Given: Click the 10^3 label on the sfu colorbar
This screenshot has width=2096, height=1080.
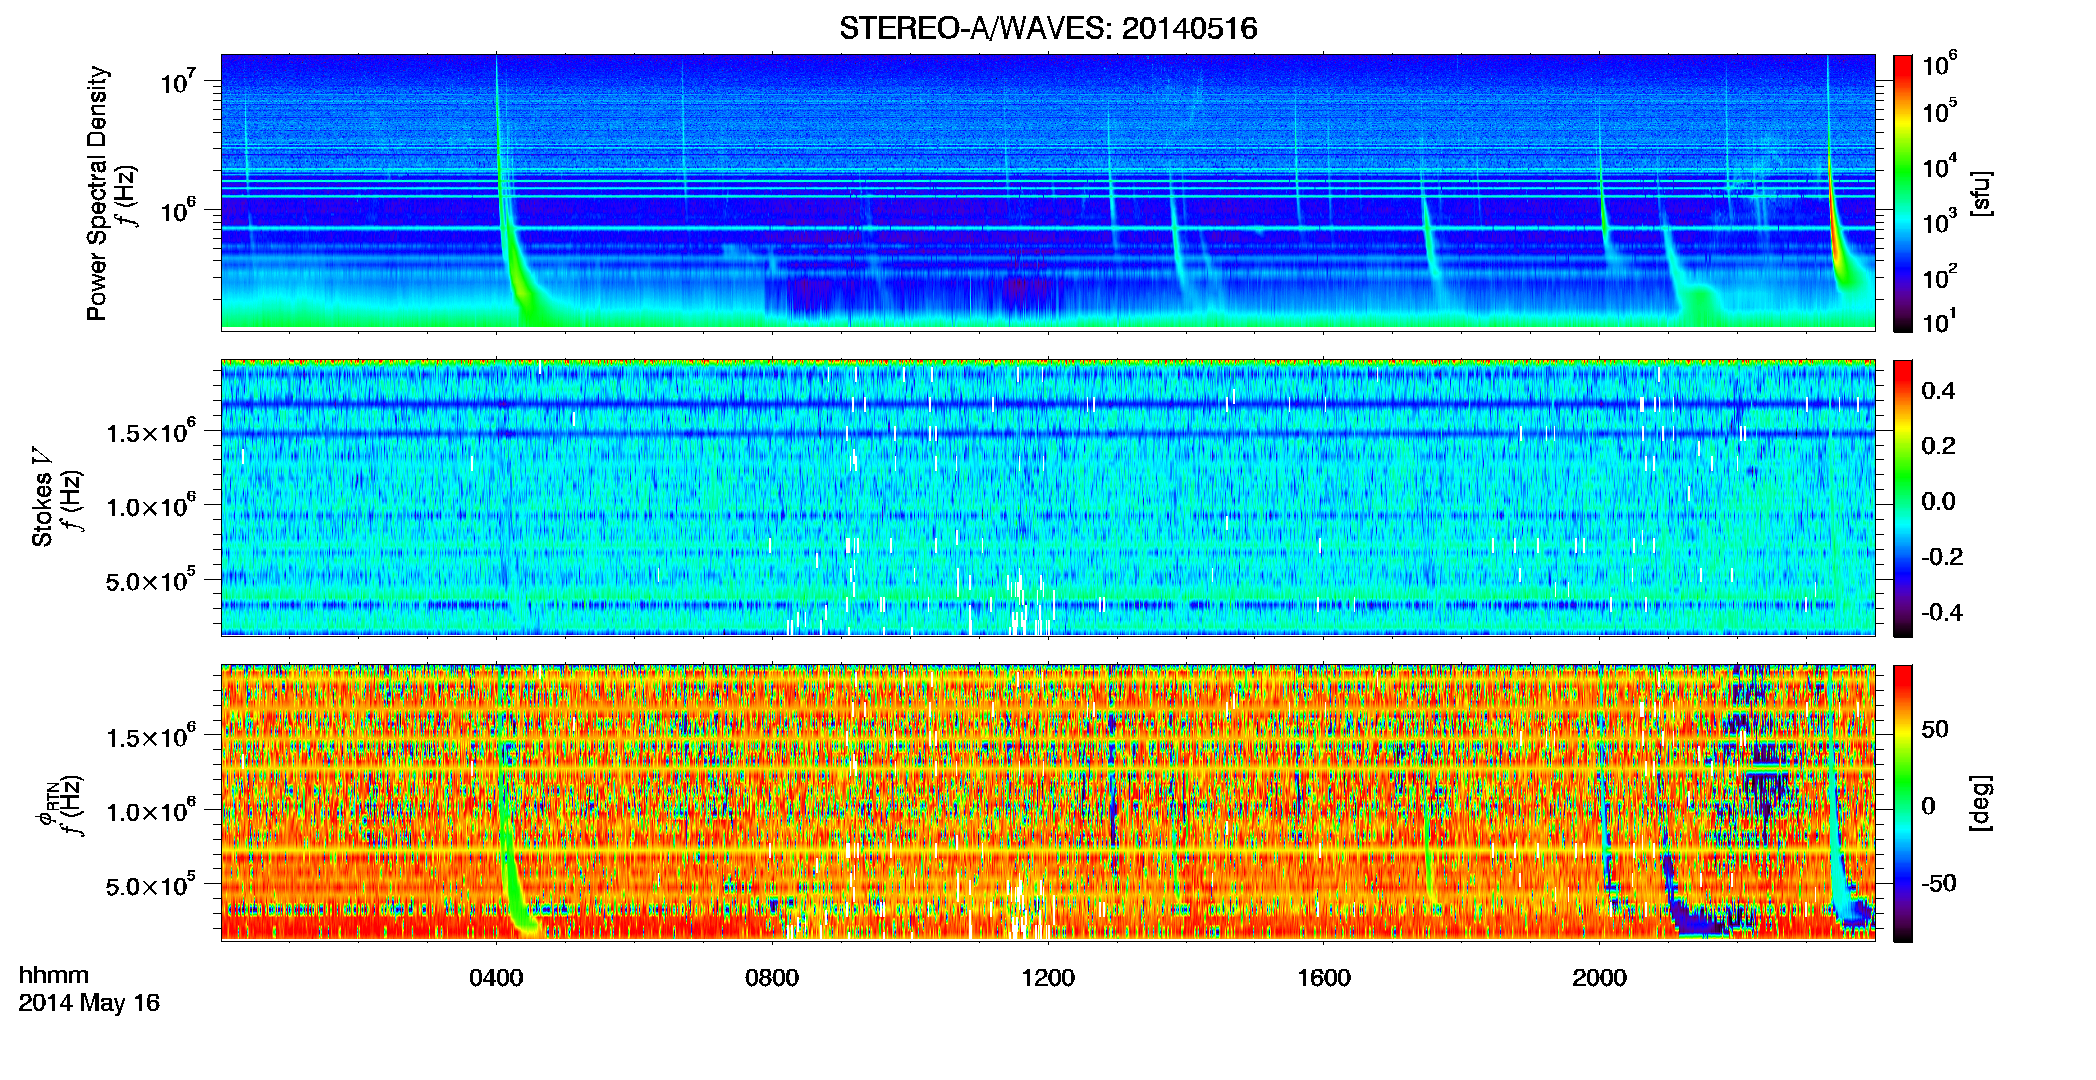Looking at the screenshot, I should pos(1939,221).
